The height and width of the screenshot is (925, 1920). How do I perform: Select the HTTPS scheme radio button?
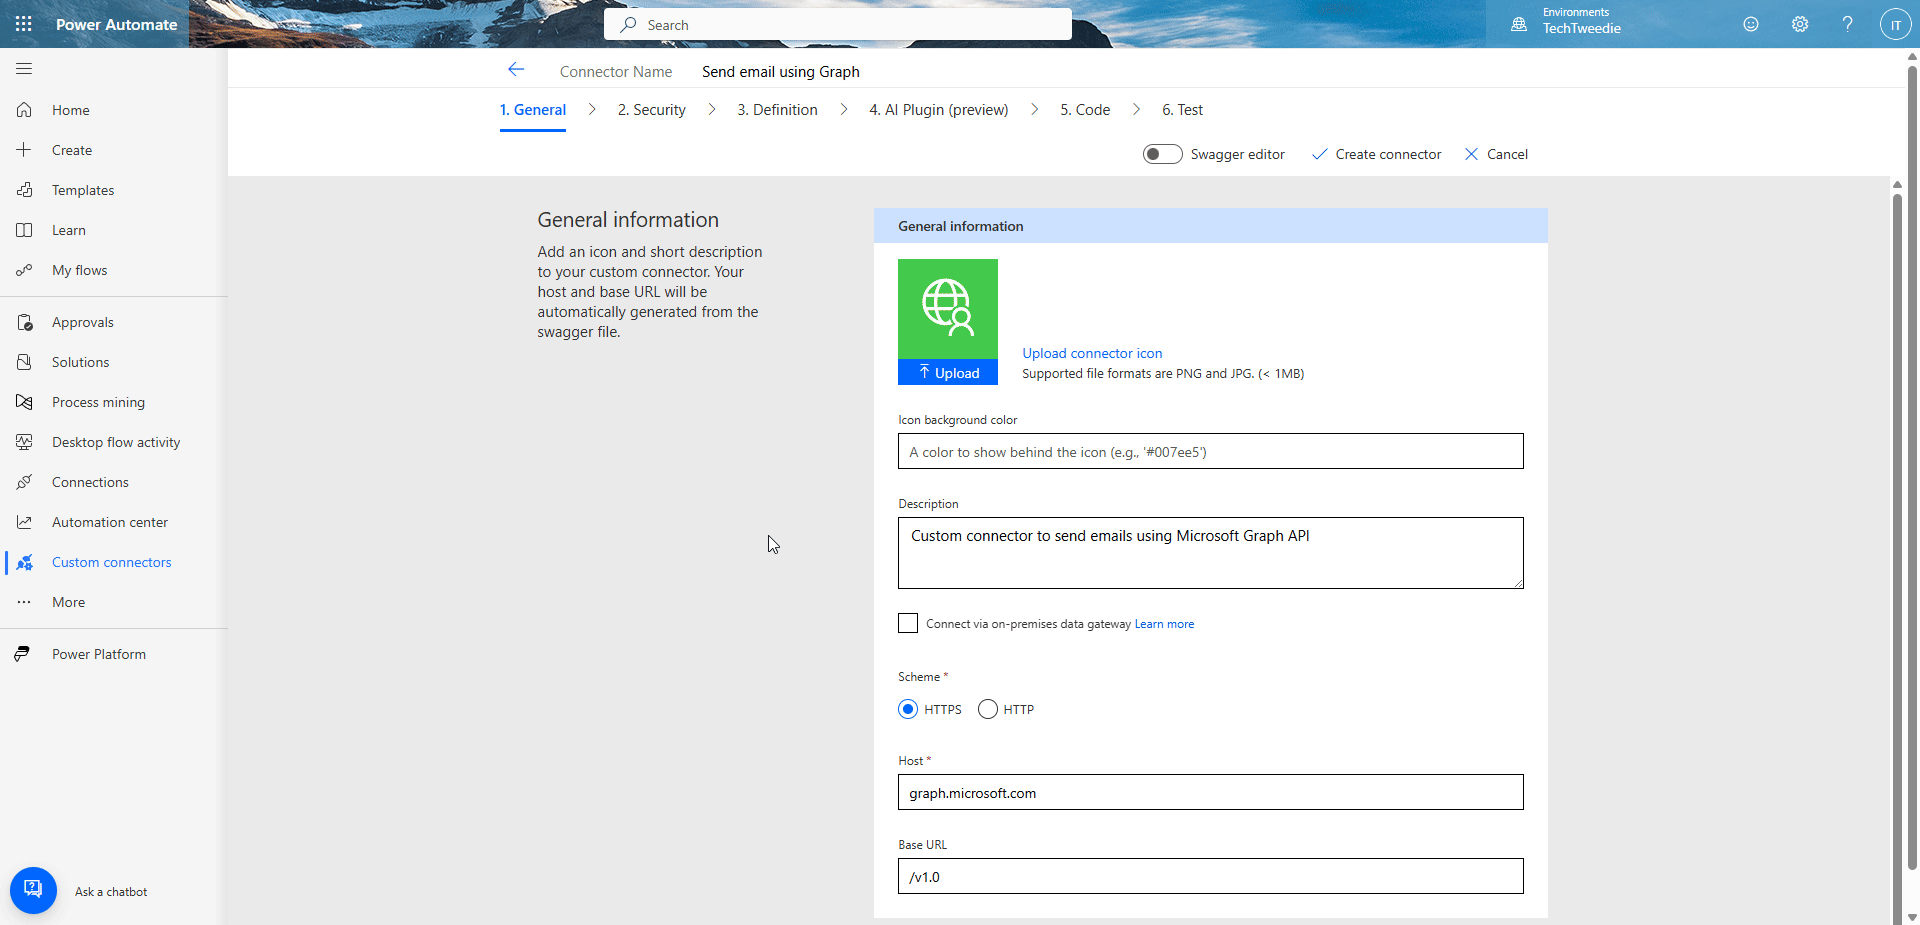[908, 709]
